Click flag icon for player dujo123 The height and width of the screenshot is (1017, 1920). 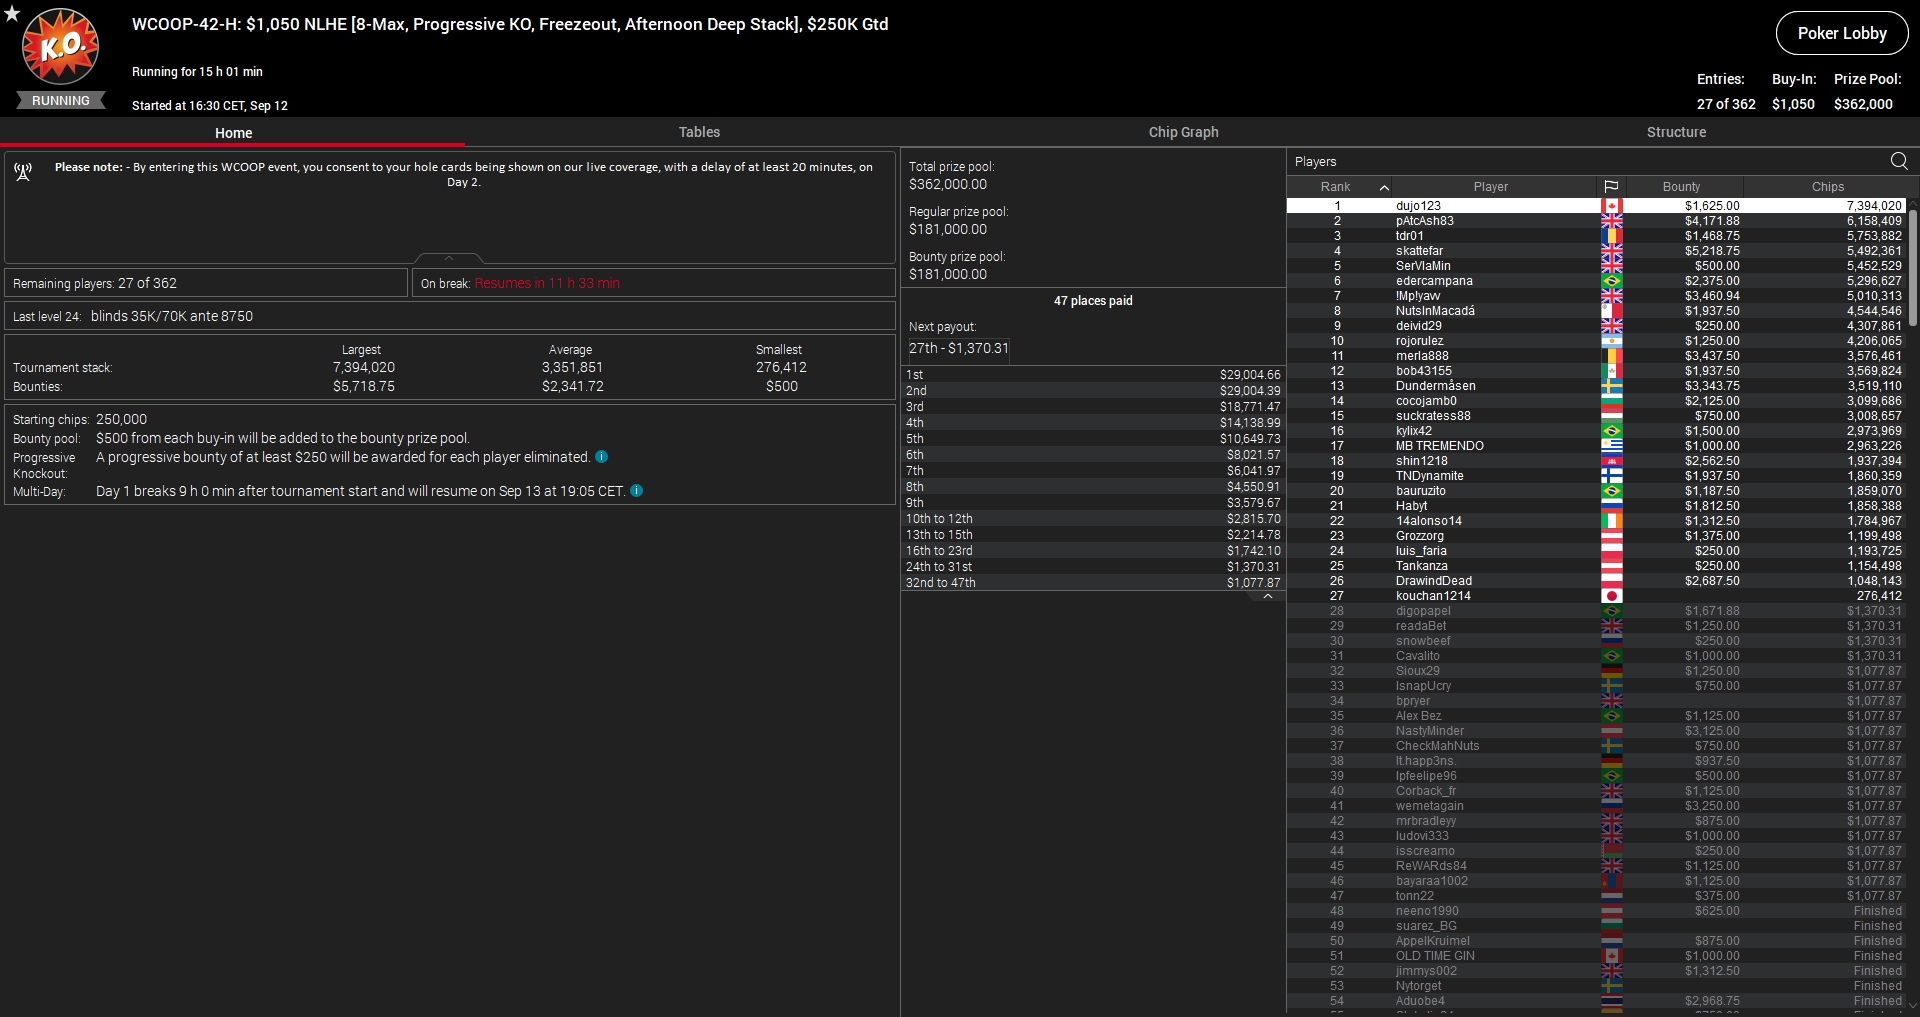[x=1611, y=206]
